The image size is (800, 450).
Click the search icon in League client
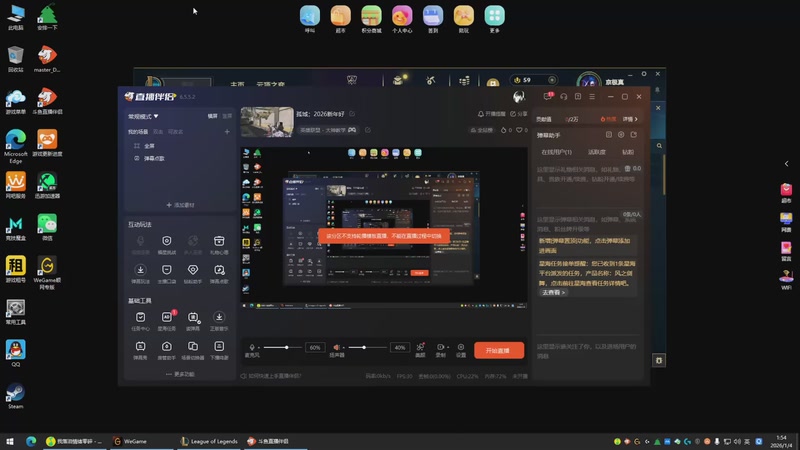[659, 146]
